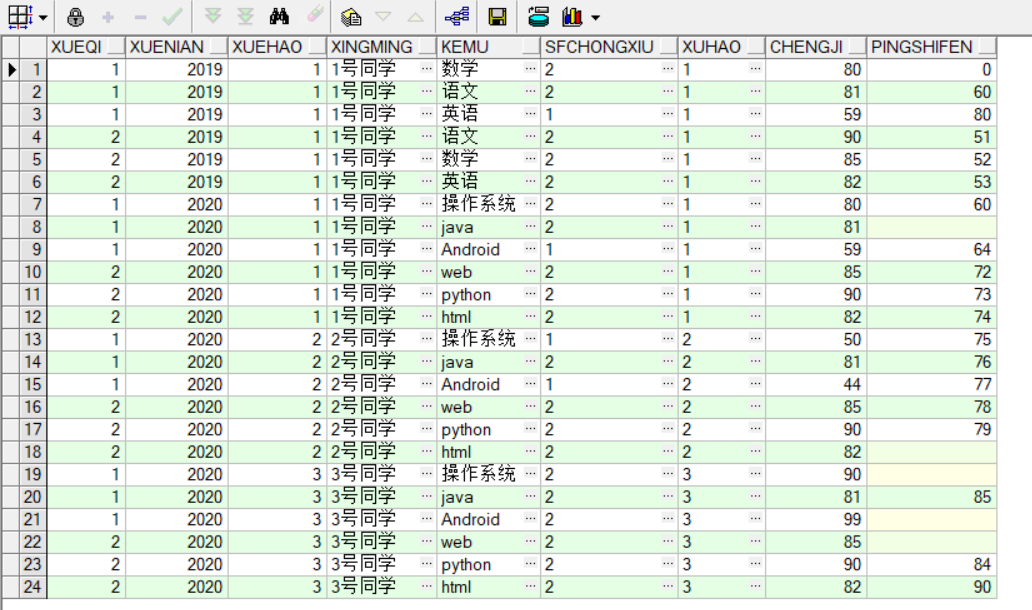1032x610 pixels.
Task: Expand the chart options dropdown arrow
Action: point(596,18)
